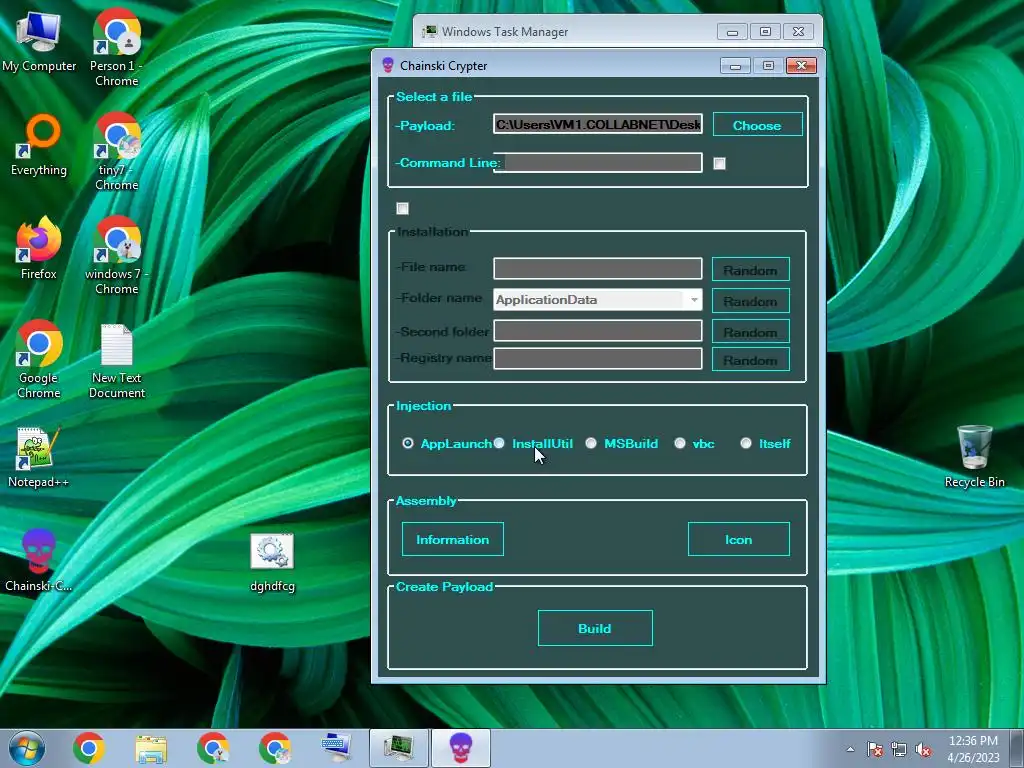Click into the Payload path field
Image resolution: width=1024 pixels, height=768 pixels.
(x=598, y=124)
